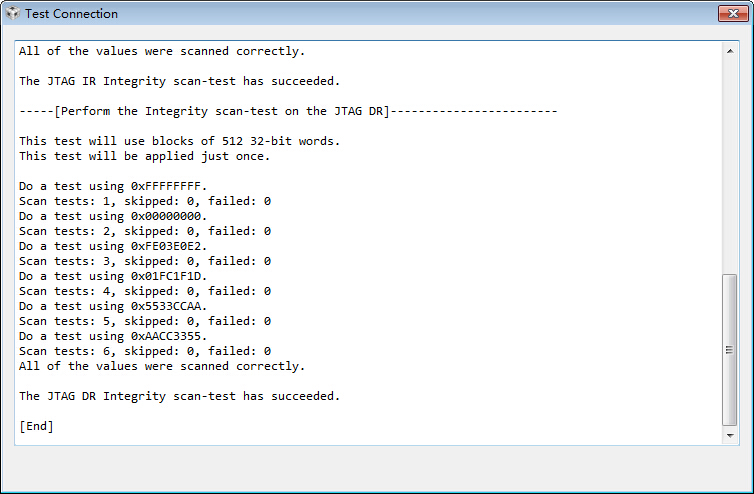This screenshot has width=754, height=494.
Task: Click the line containing 0x01FC1F1D
Action: (x=113, y=276)
